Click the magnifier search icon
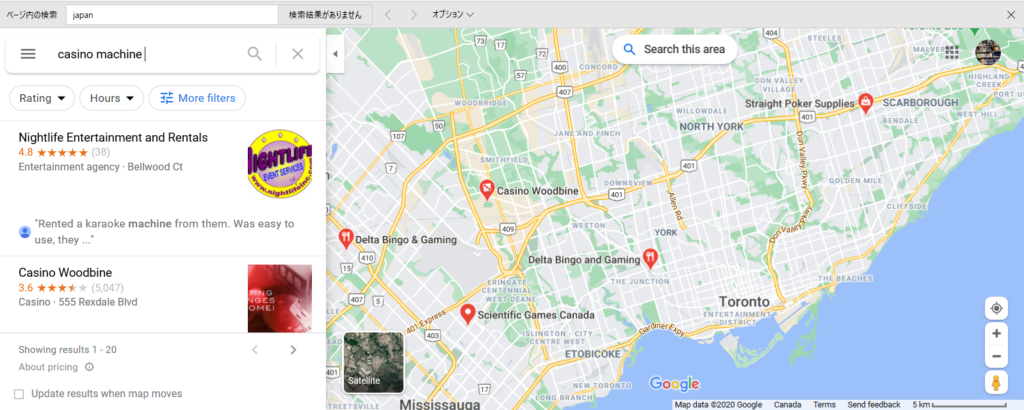 click(x=254, y=54)
